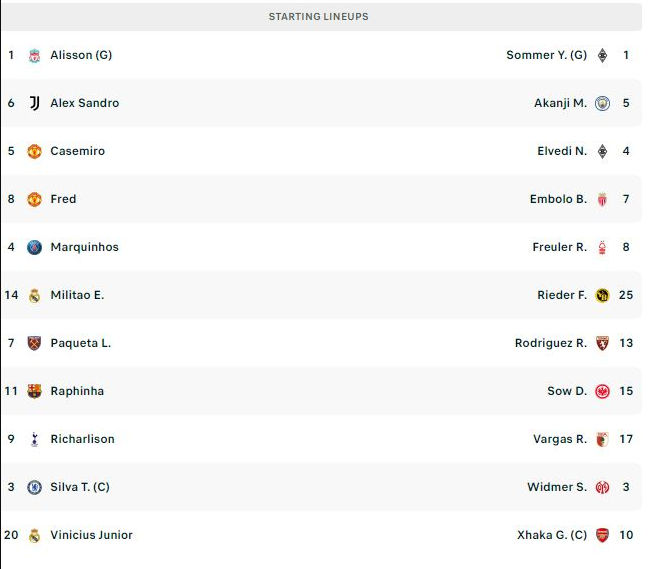Click the Arsenal crest beside Xhaka G.

coord(602,535)
